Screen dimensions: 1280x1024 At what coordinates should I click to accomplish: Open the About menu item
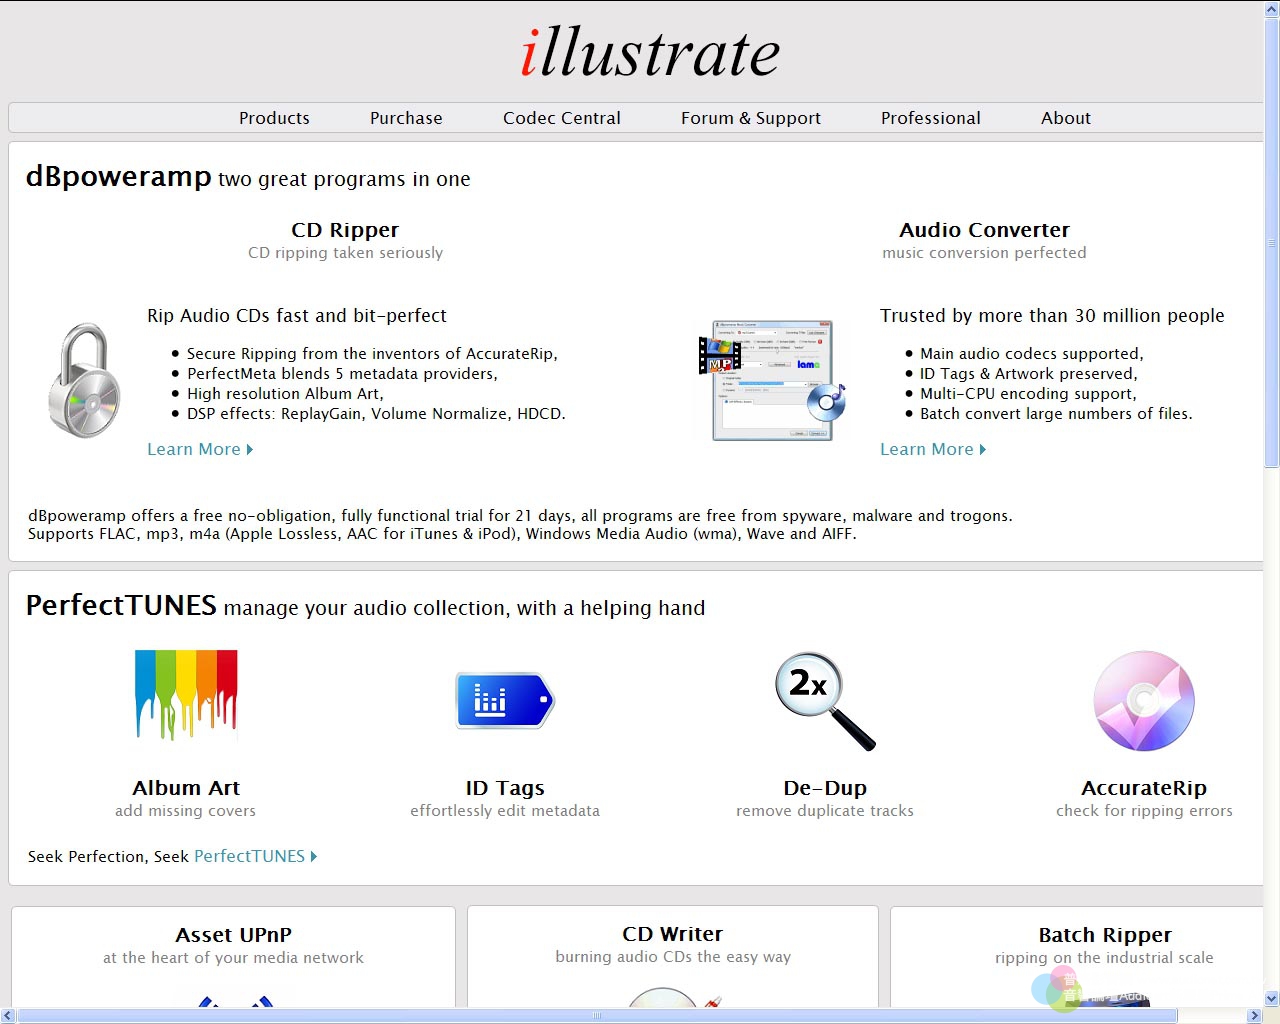point(1066,118)
